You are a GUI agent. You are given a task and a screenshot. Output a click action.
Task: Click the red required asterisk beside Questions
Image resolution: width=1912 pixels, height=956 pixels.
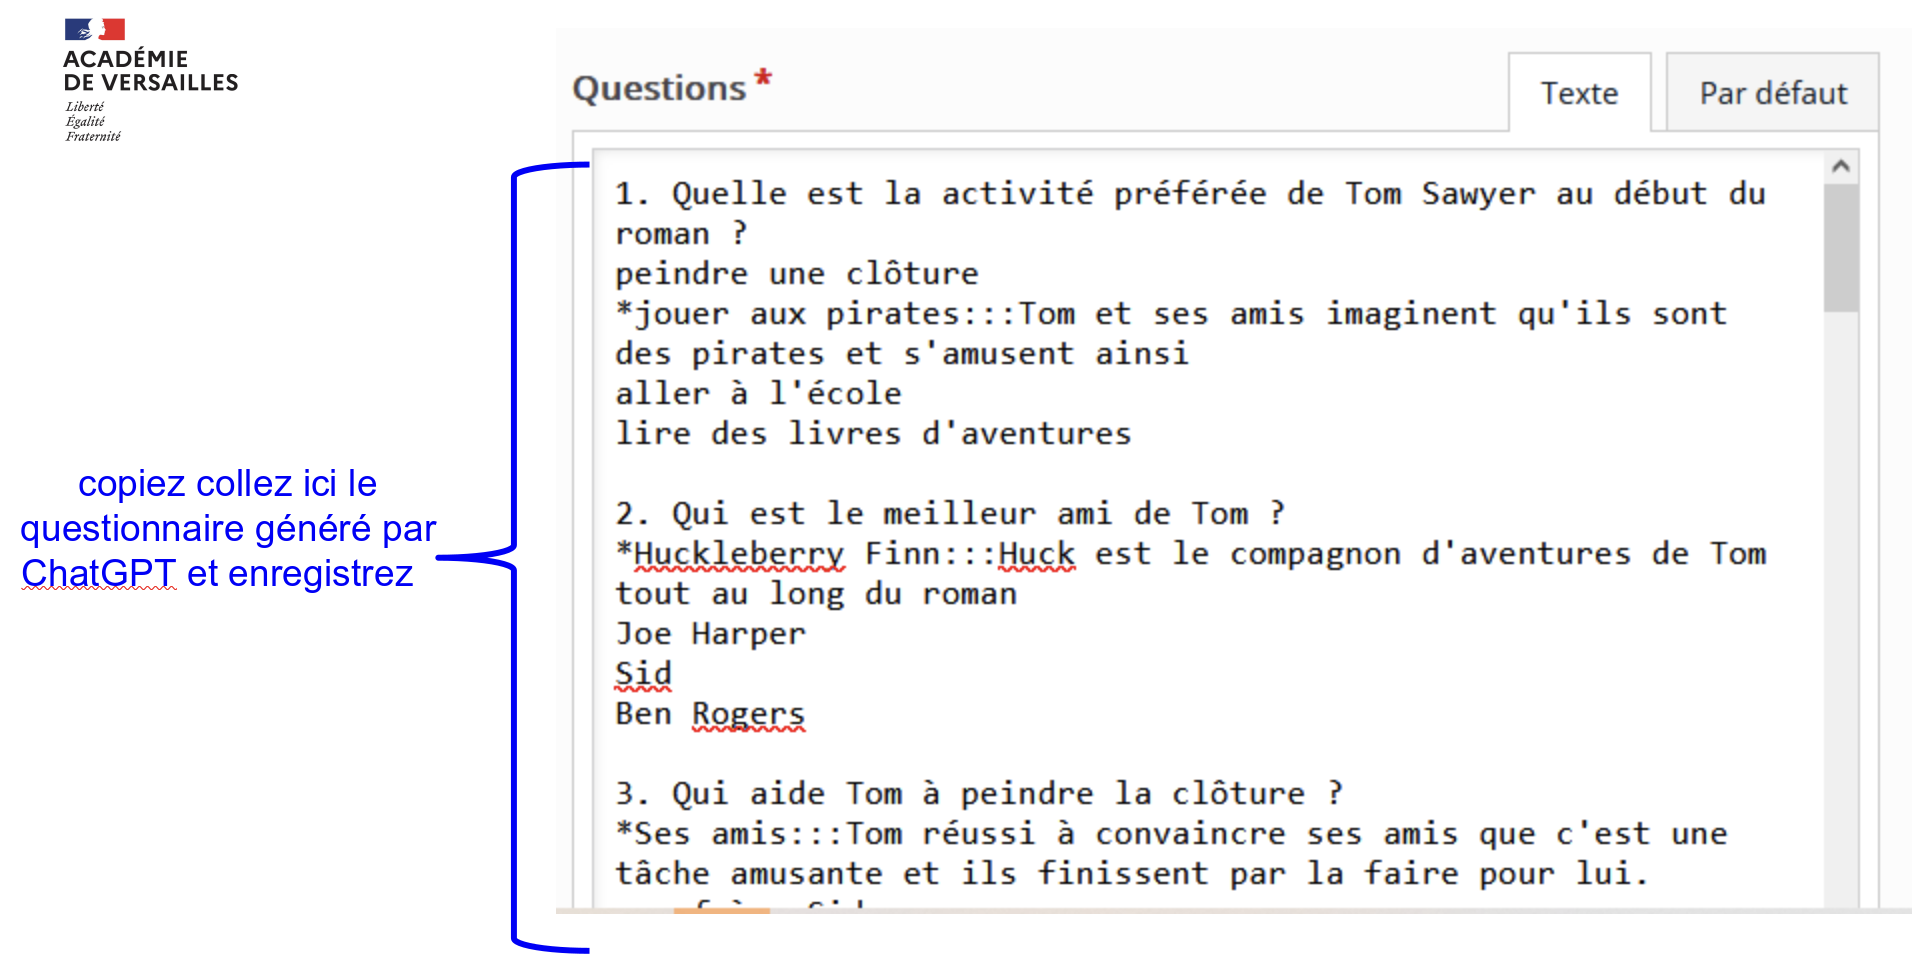click(x=763, y=77)
